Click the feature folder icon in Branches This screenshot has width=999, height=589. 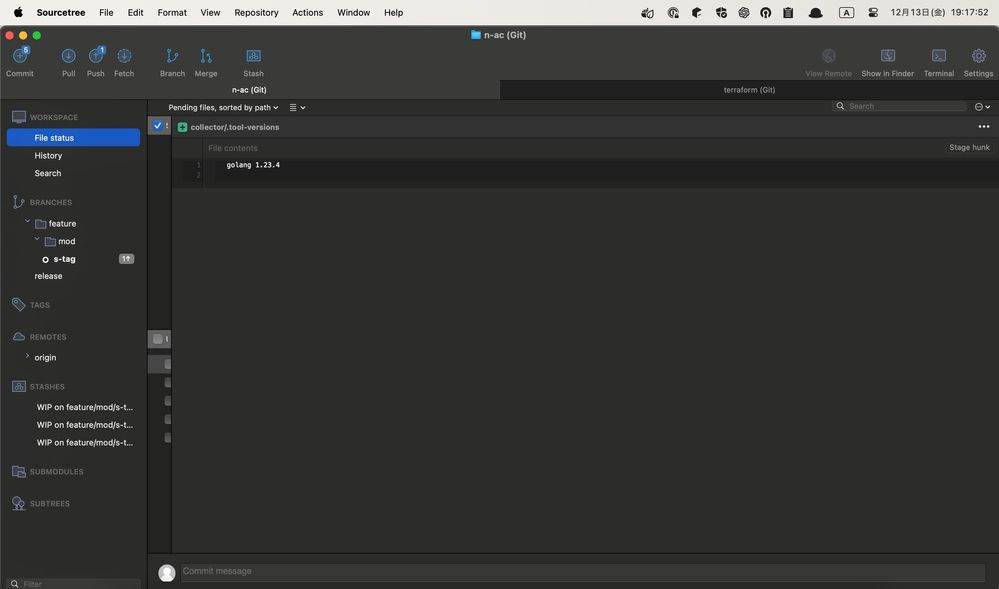click(x=40, y=224)
